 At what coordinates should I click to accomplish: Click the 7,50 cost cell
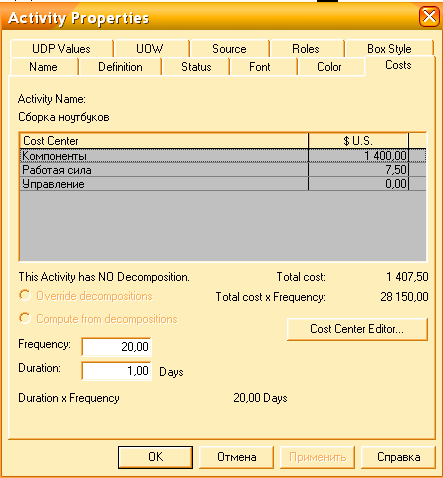click(359, 170)
